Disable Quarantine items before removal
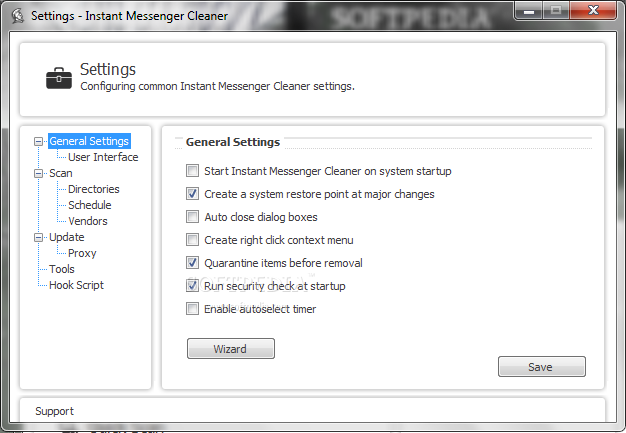Screen dimensions: 626x433 192,263
